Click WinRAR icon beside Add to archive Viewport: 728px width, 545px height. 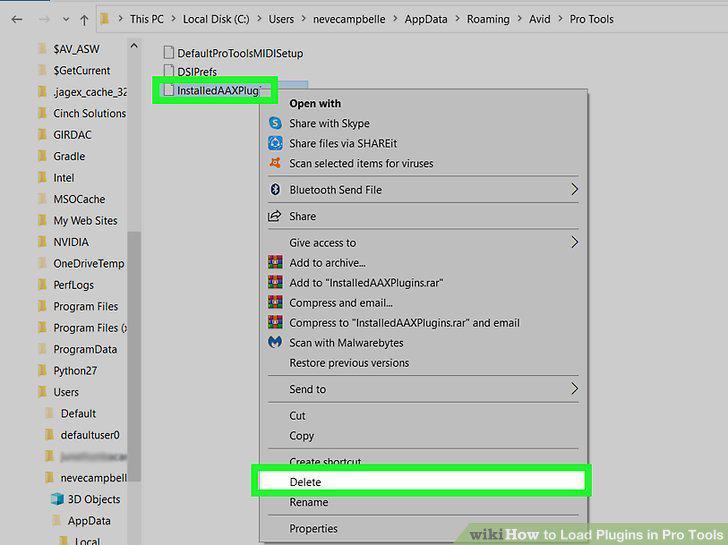point(275,262)
